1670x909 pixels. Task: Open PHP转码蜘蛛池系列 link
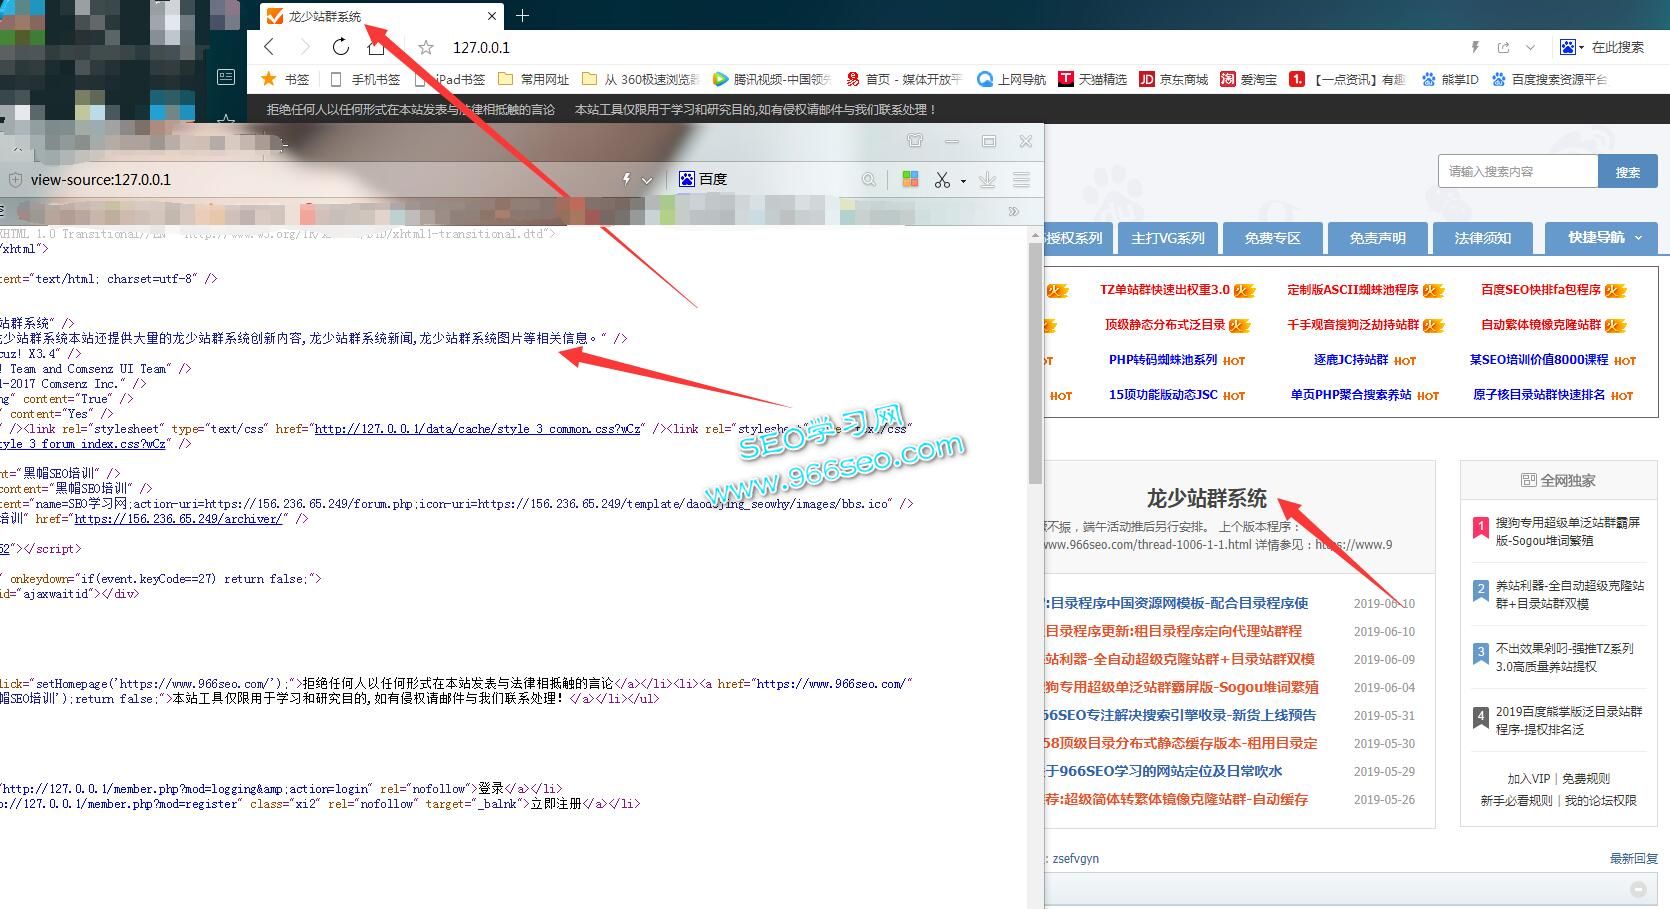coord(1163,360)
